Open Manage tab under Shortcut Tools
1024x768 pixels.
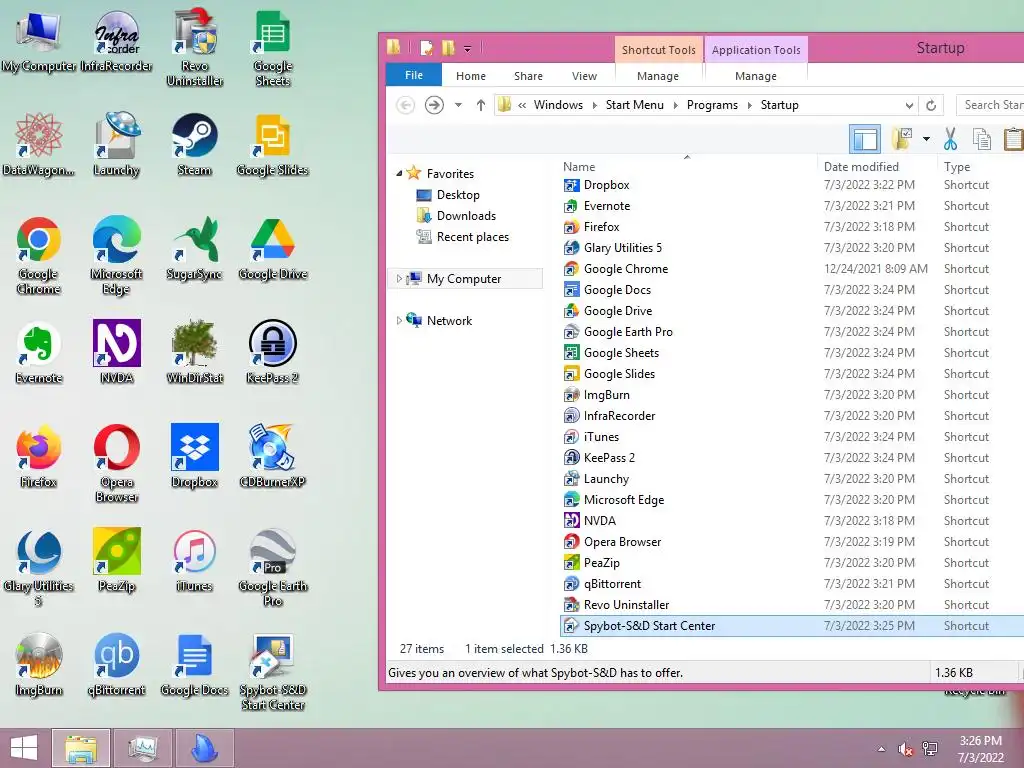coord(658,76)
